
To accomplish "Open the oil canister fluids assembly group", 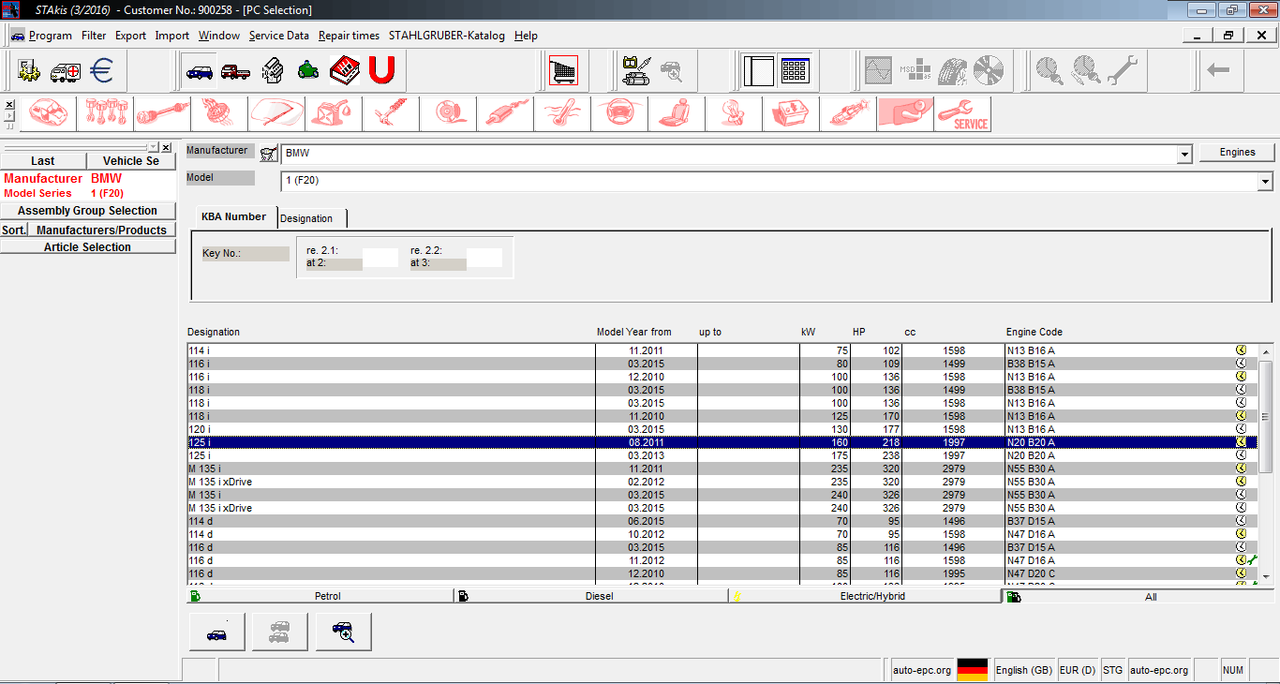I will 335,114.
